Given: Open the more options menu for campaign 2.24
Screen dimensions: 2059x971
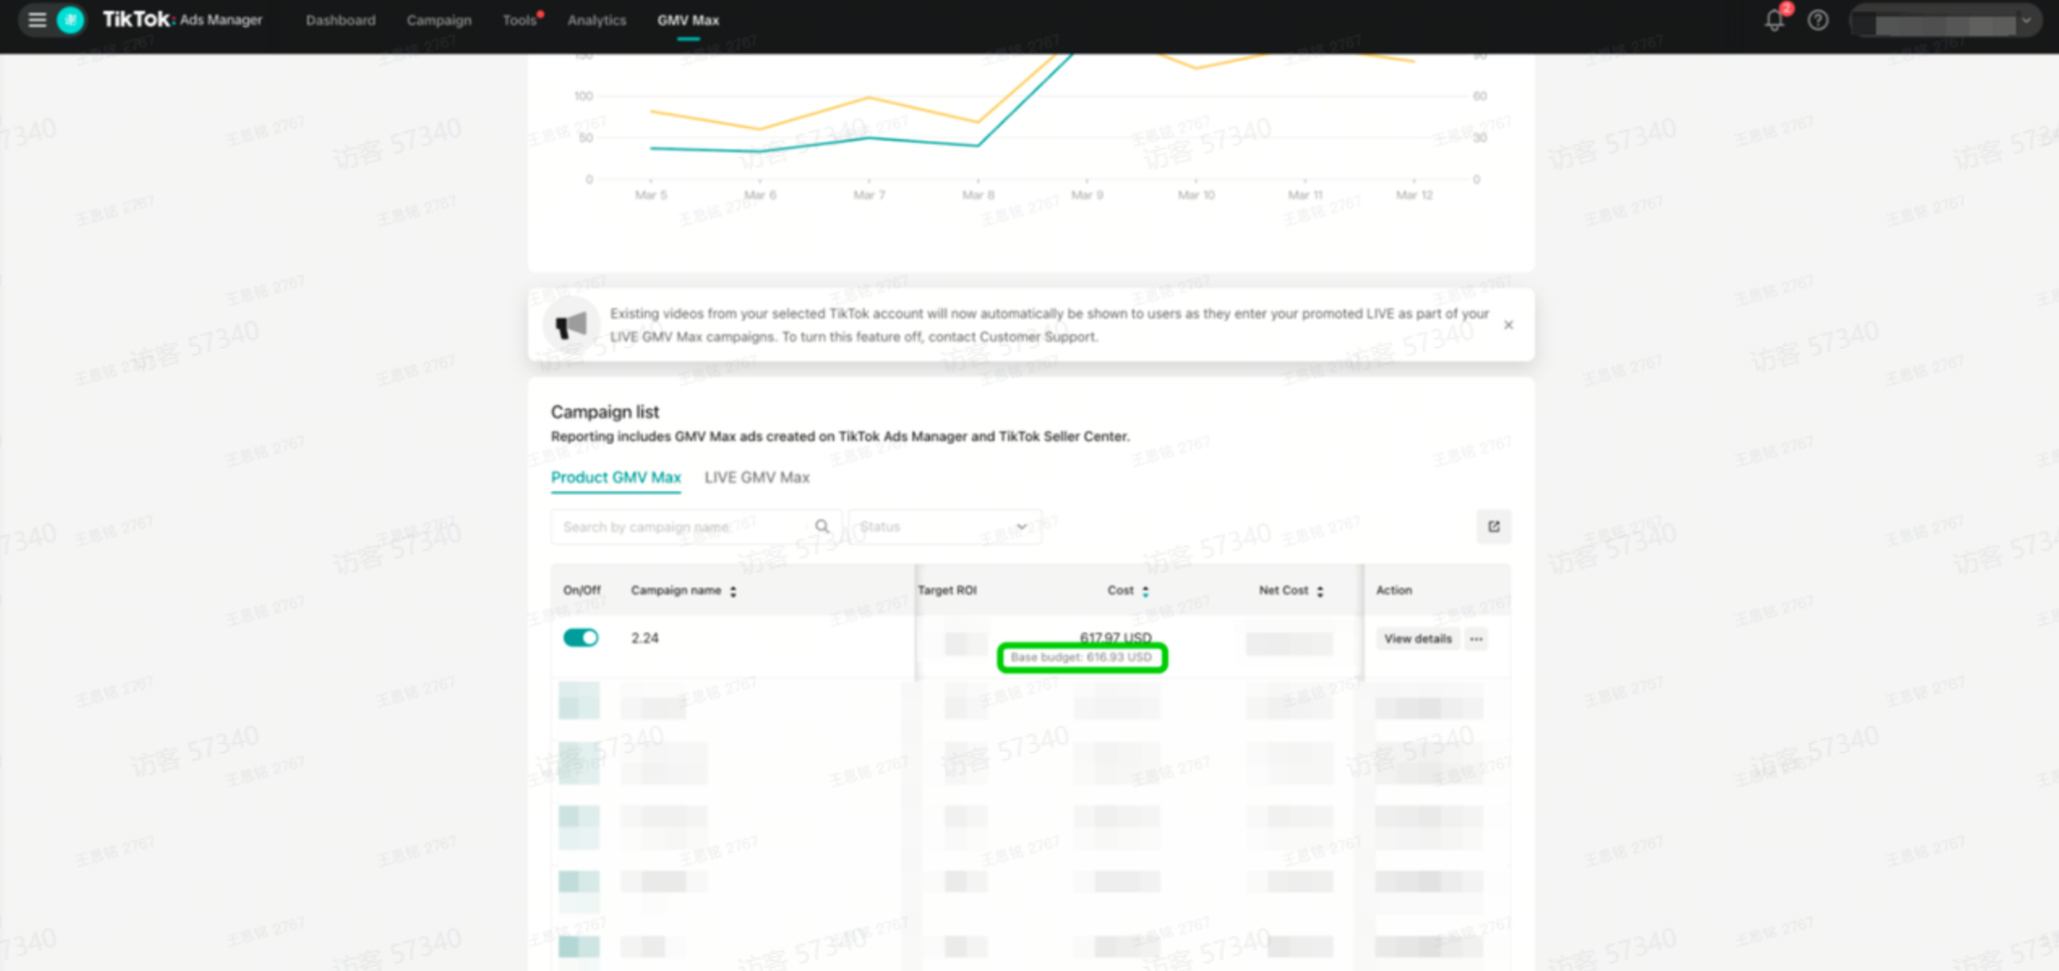Looking at the screenshot, I should [1477, 639].
